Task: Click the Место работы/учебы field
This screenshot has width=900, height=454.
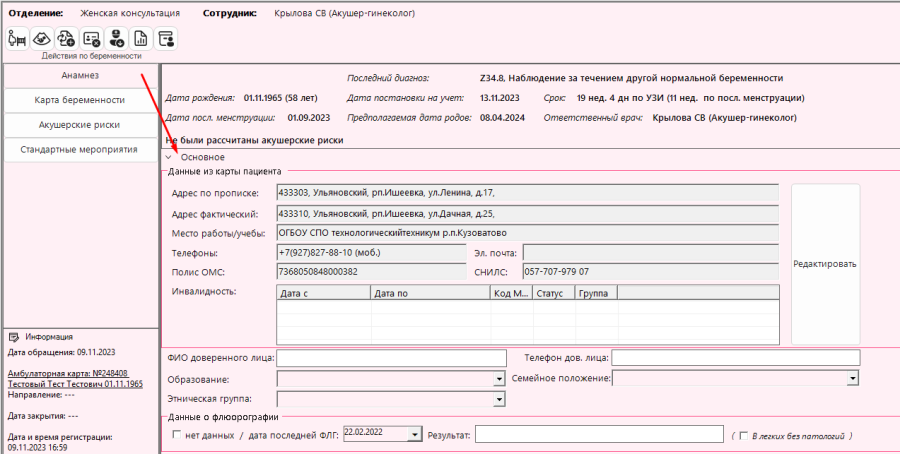Action: (527, 233)
